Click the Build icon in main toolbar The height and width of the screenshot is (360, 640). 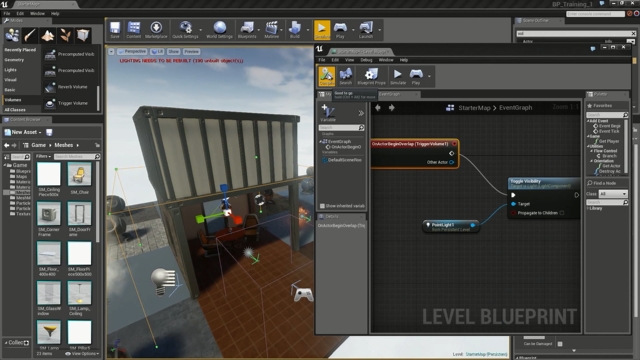click(295, 30)
